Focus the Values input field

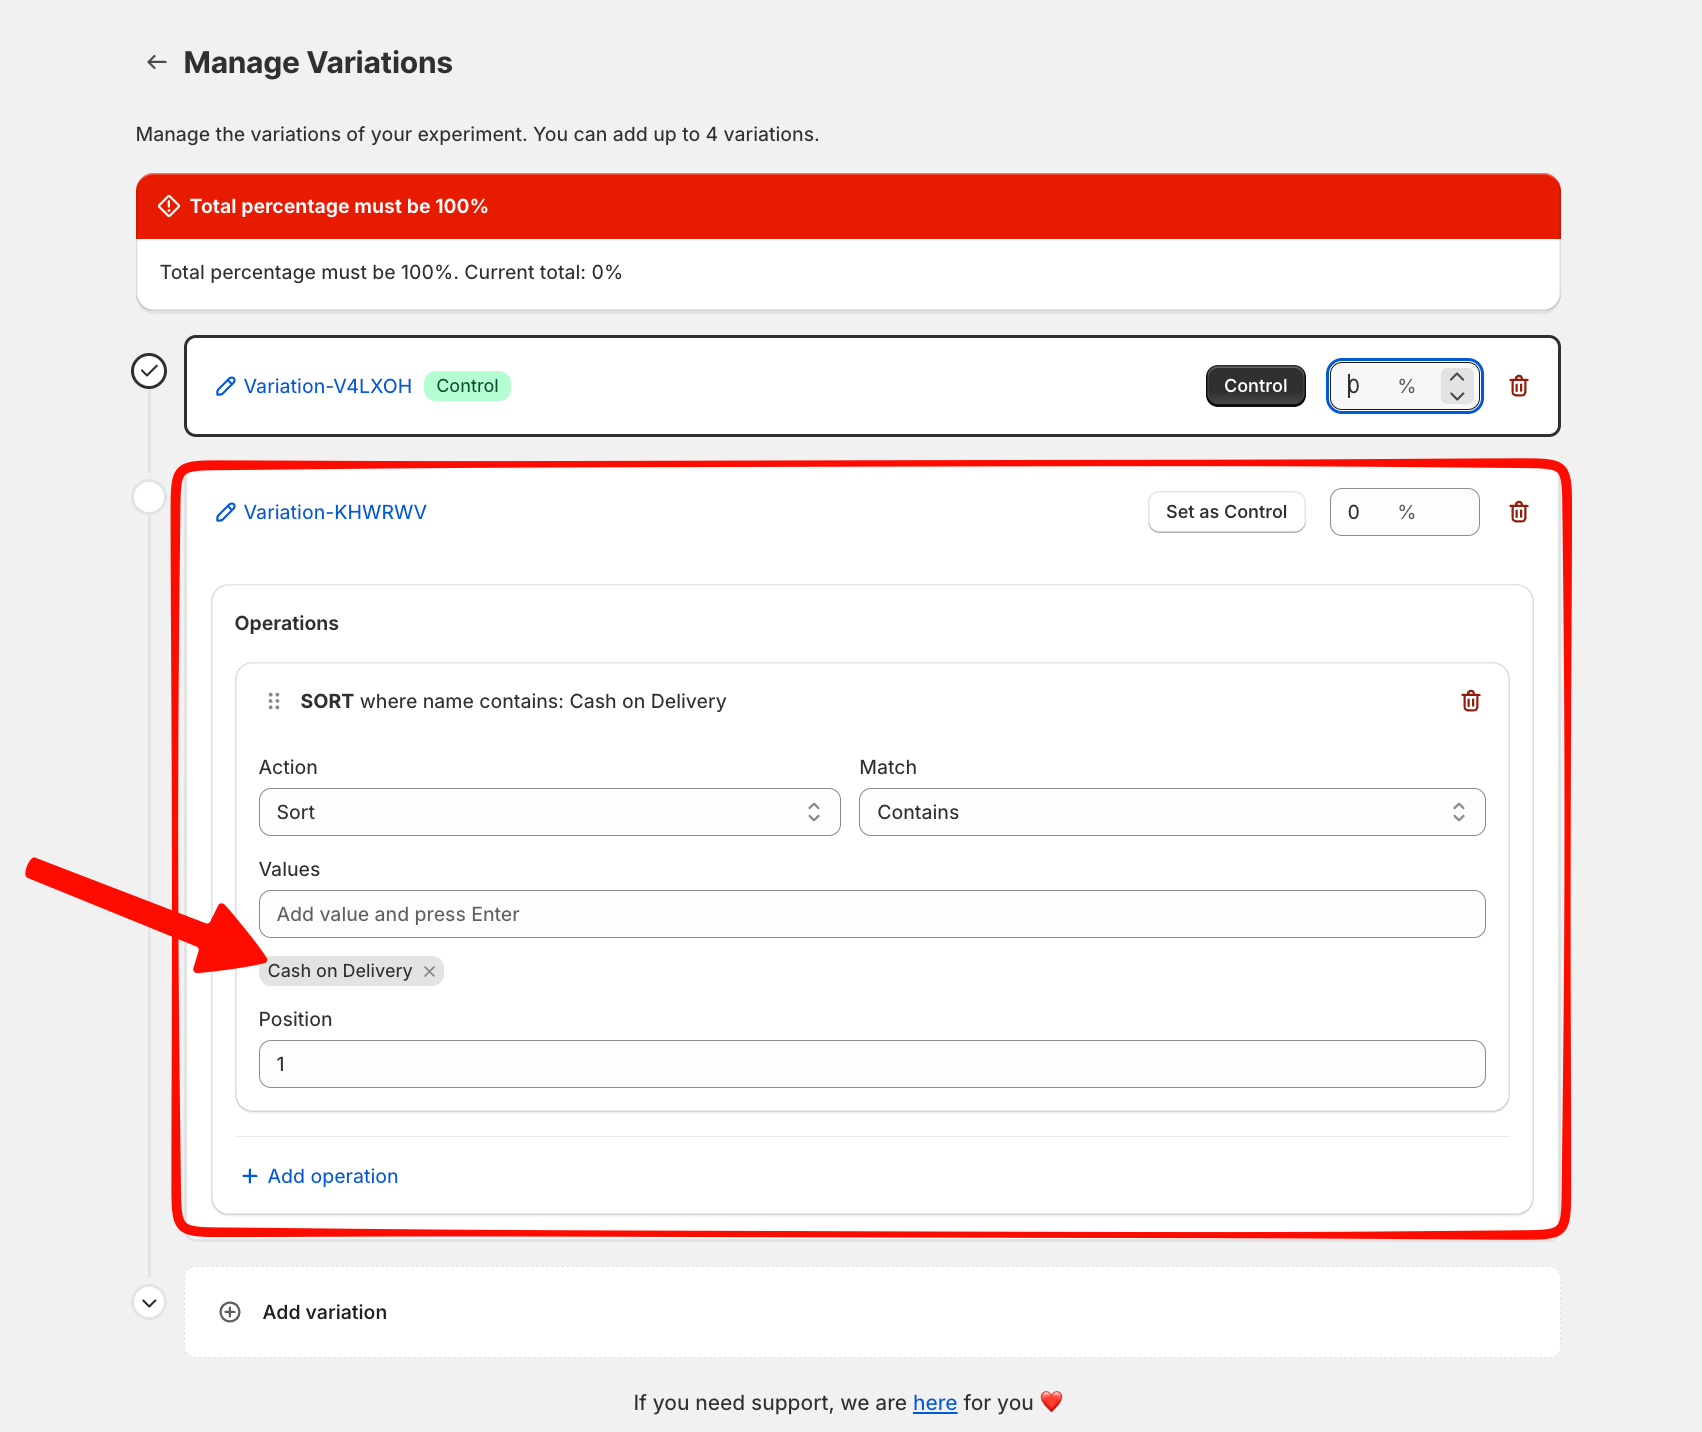pyautogui.click(x=871, y=914)
